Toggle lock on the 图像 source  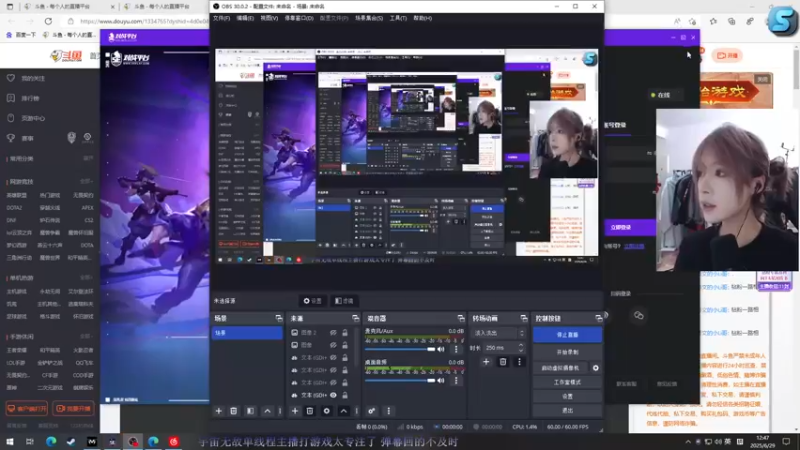(345, 345)
